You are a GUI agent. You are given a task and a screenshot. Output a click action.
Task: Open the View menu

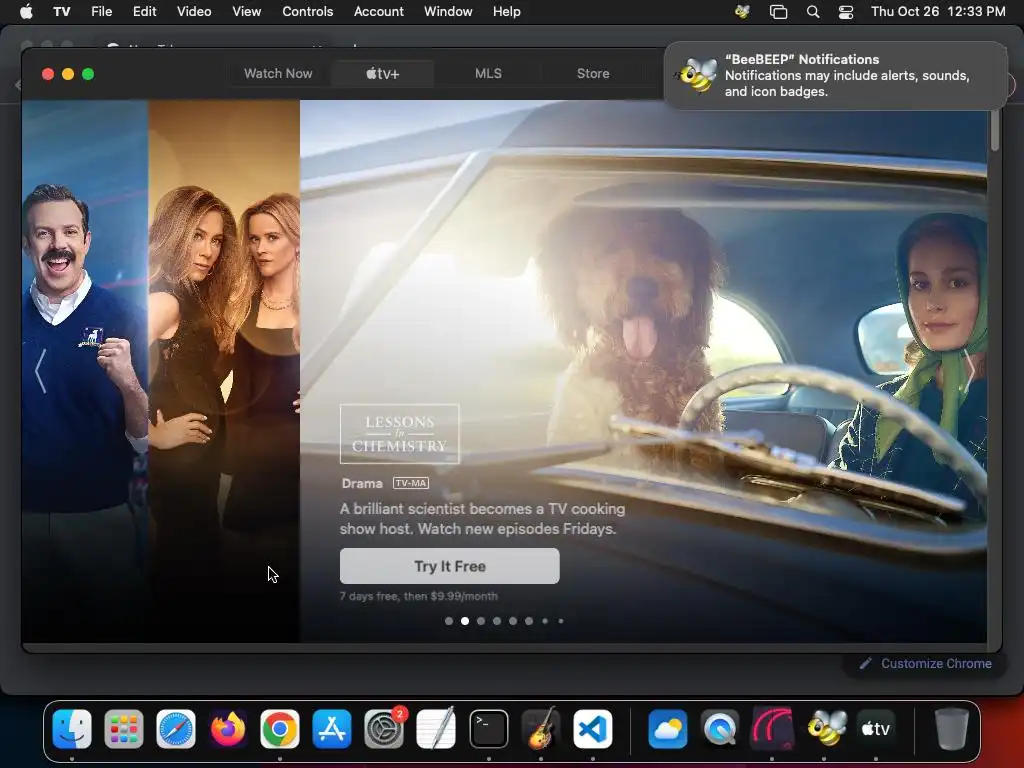pos(246,11)
